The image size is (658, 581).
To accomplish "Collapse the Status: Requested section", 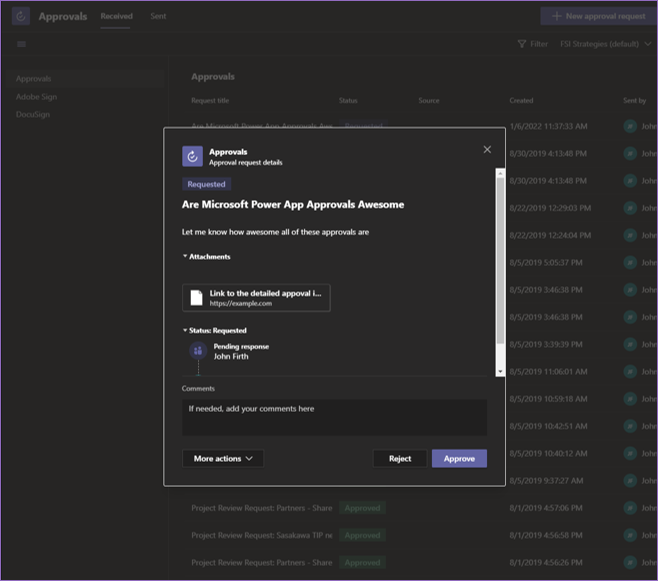I will click(x=214, y=331).
